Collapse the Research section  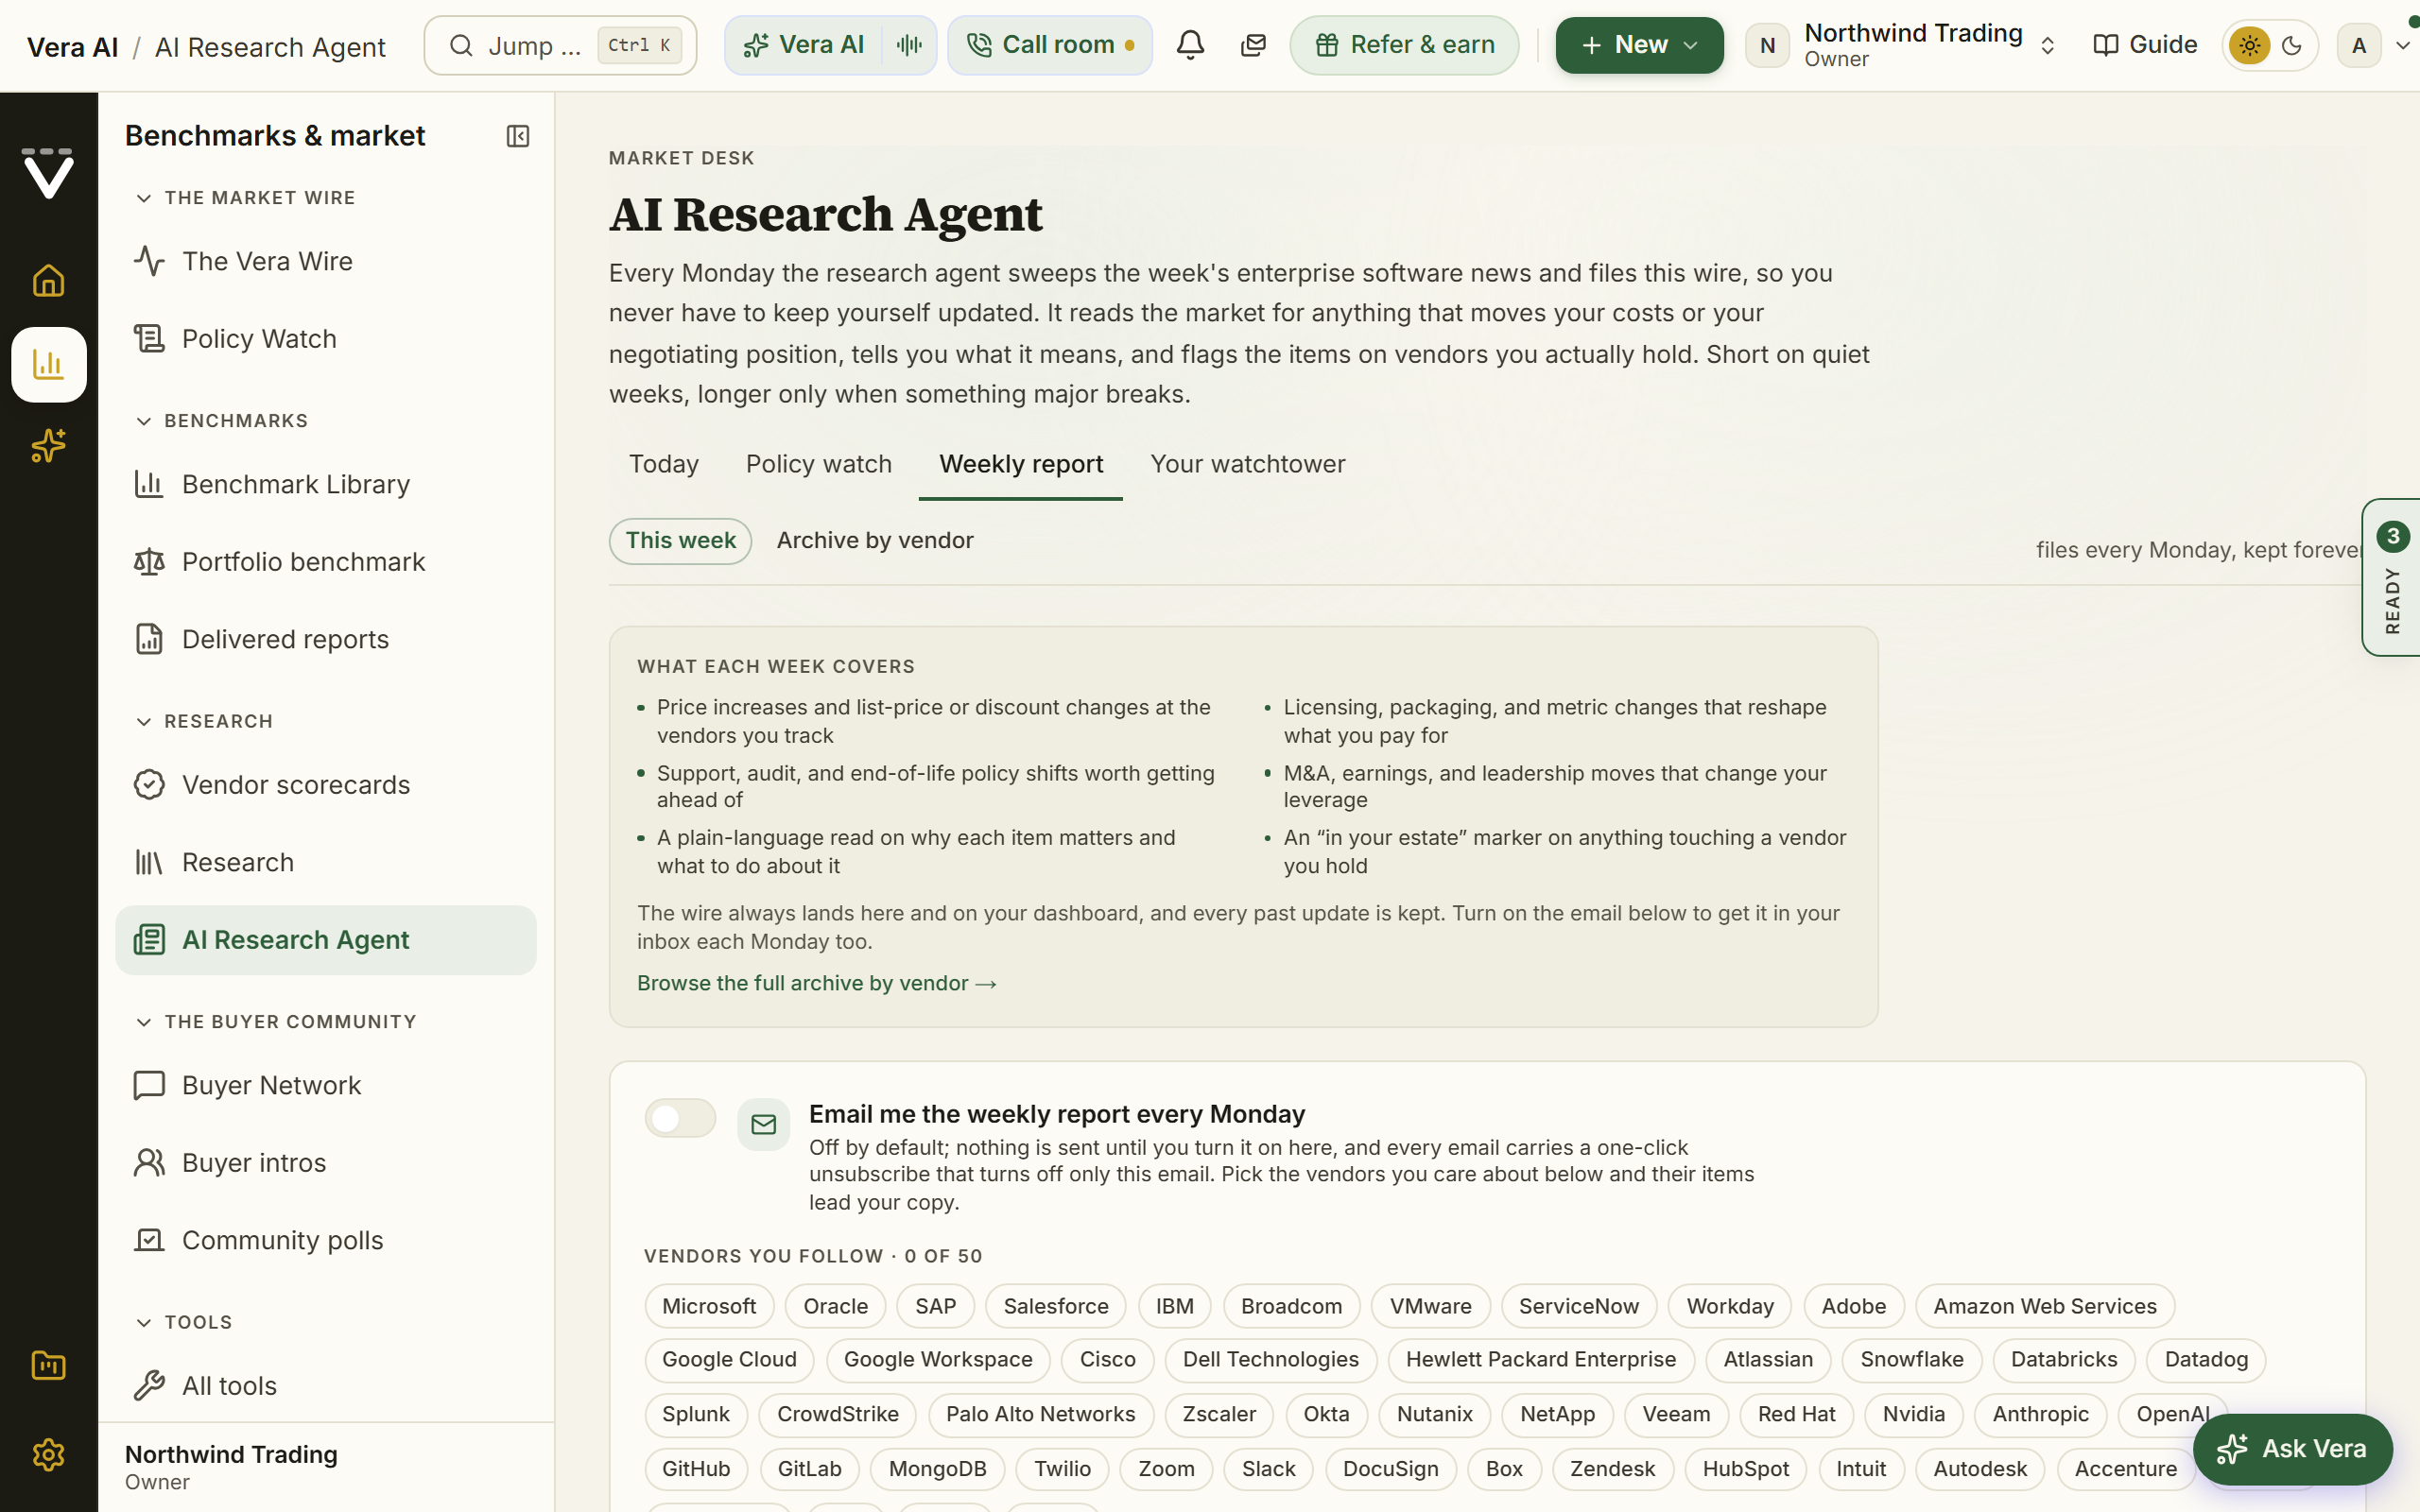204,722
